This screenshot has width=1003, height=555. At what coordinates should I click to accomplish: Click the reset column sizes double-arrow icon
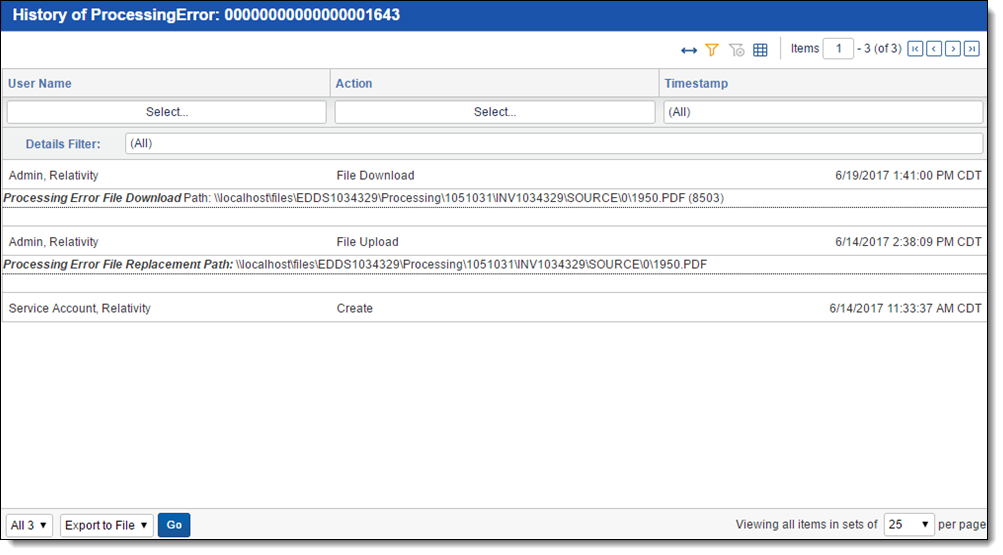pyautogui.click(x=689, y=50)
